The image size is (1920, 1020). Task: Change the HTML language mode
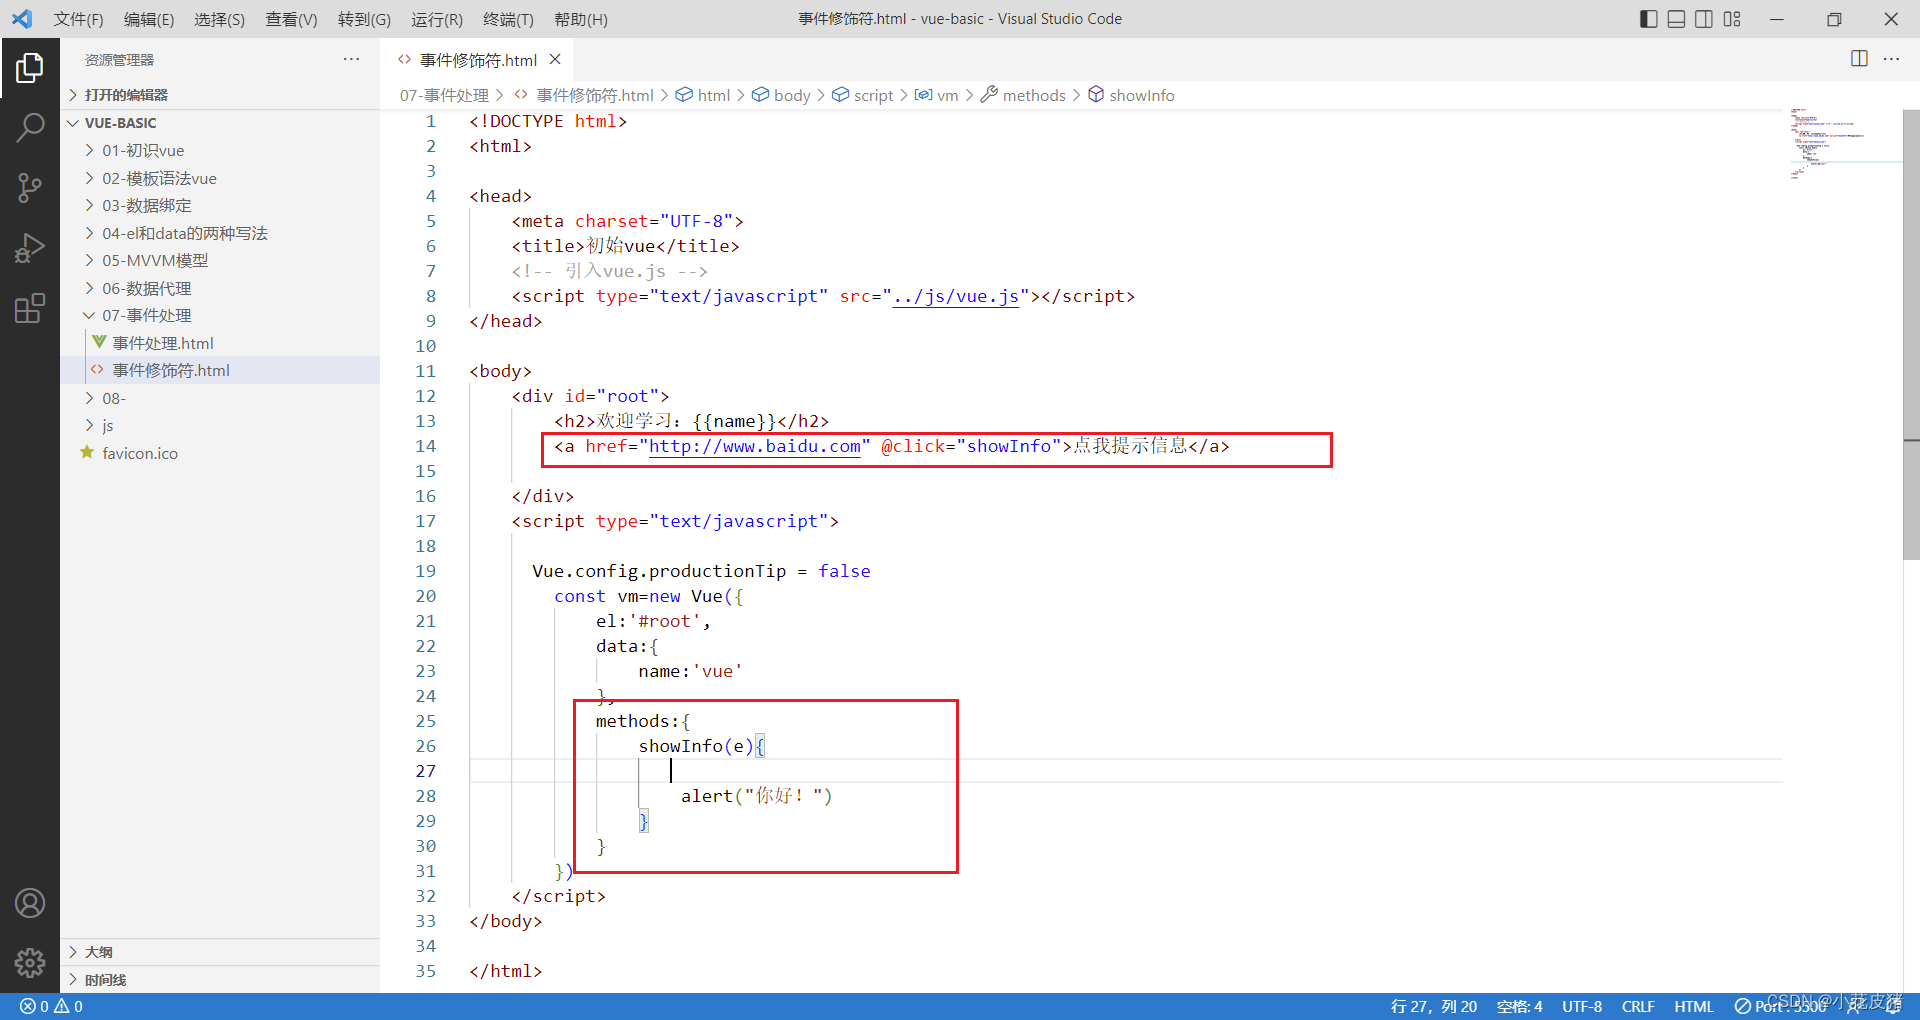(1694, 1006)
